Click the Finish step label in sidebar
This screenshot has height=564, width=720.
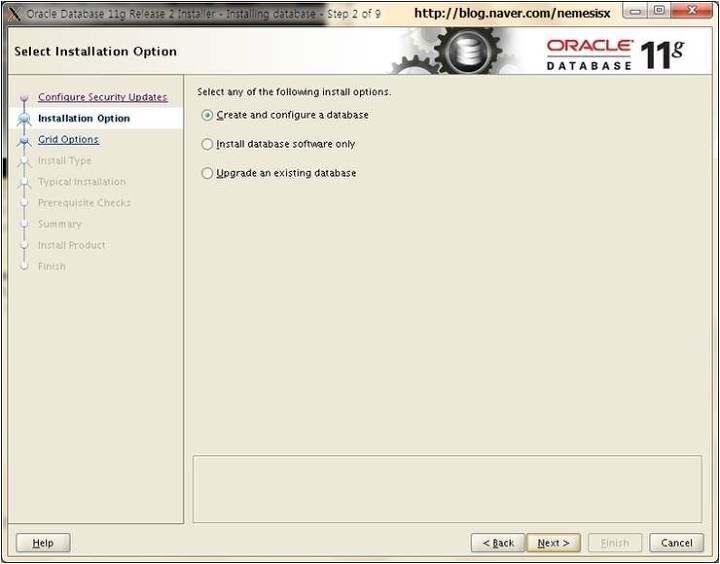tap(51, 266)
